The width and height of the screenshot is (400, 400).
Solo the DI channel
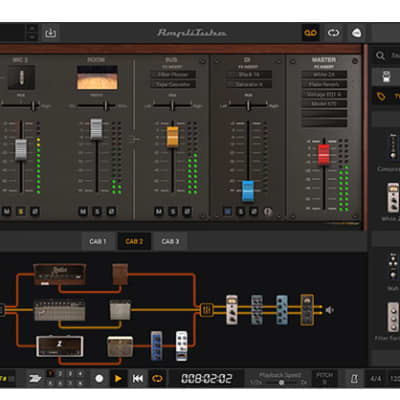pos(241,211)
